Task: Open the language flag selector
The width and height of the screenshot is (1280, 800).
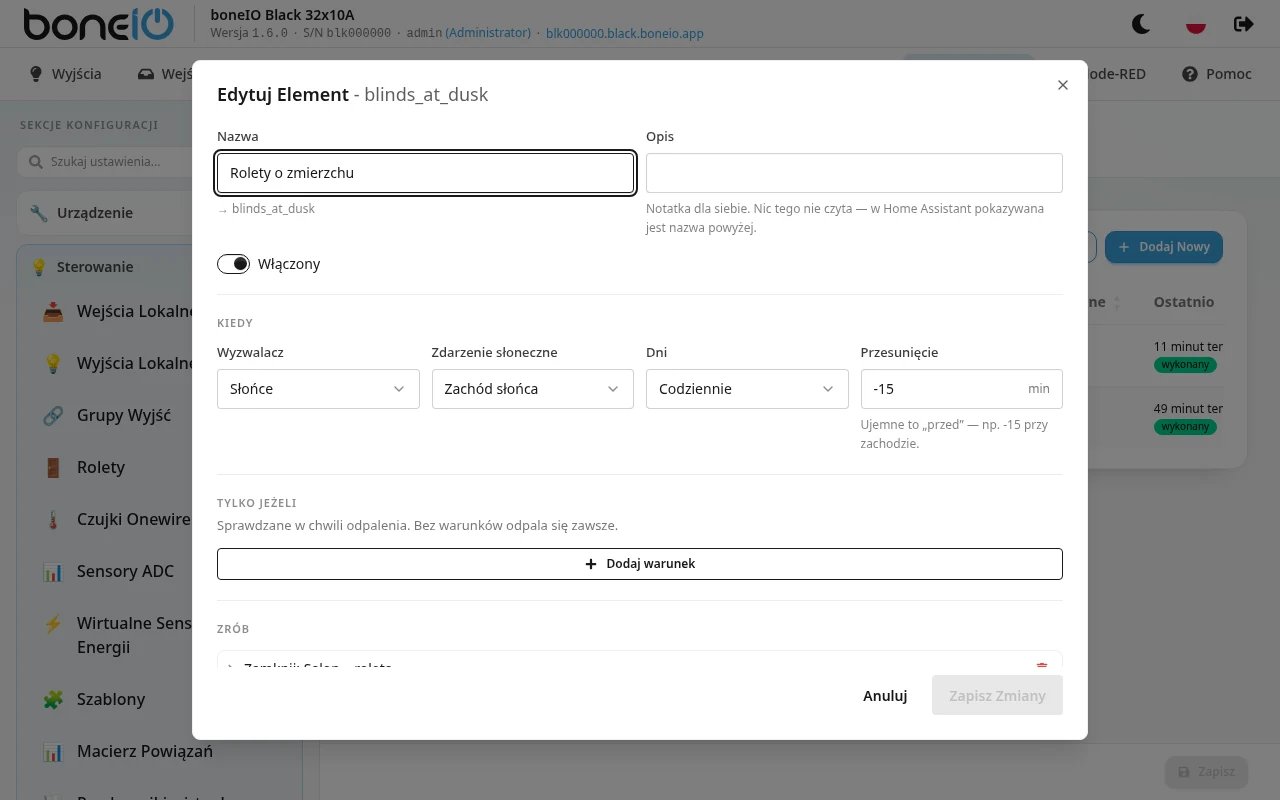Action: (1195, 24)
